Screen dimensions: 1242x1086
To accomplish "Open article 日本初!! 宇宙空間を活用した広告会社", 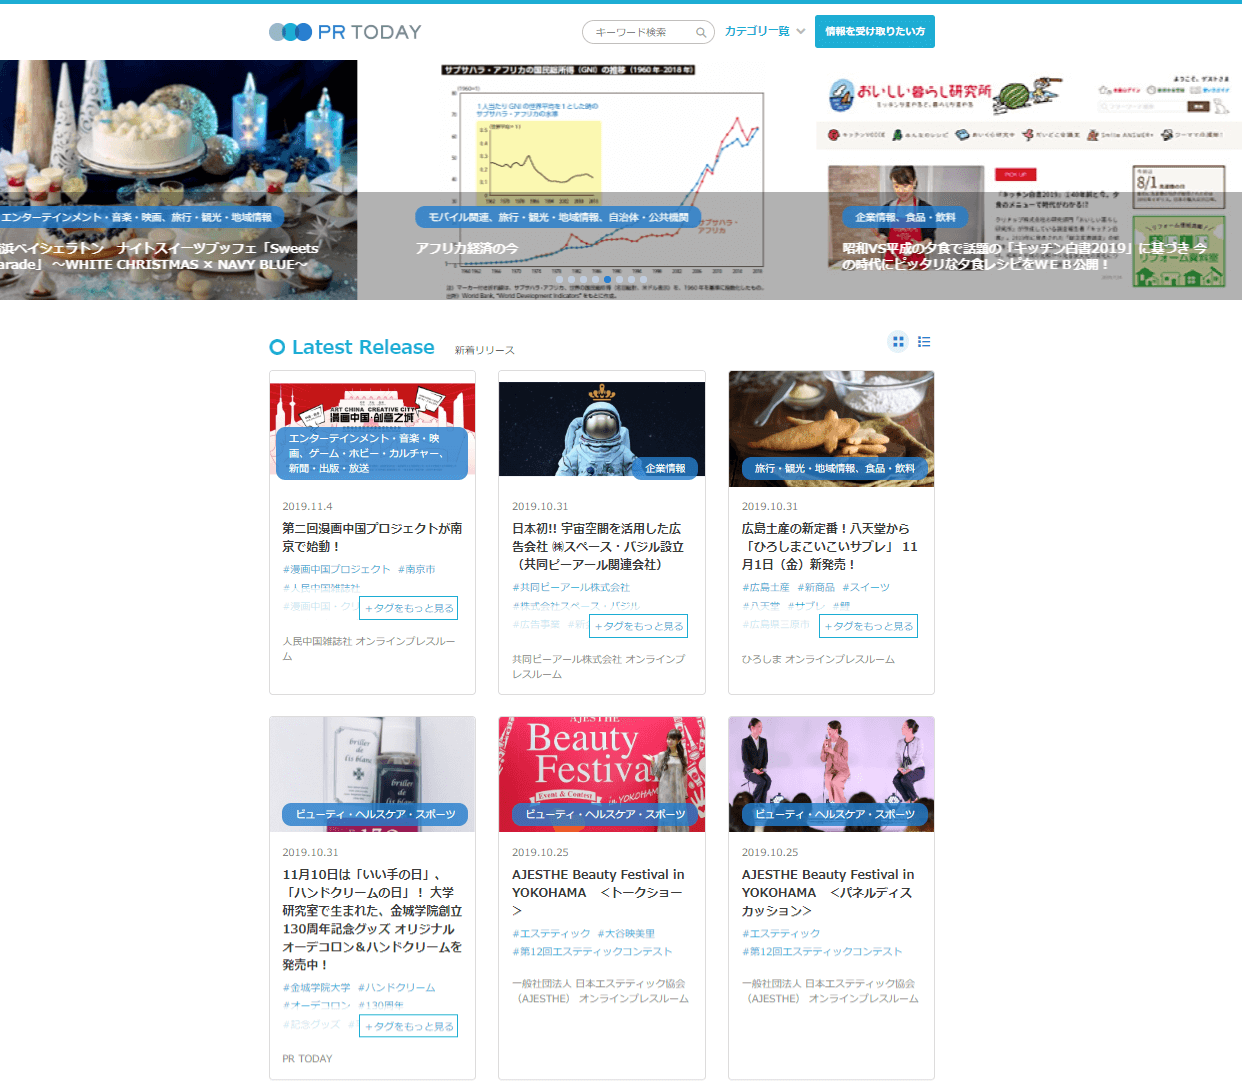I will pos(598,546).
